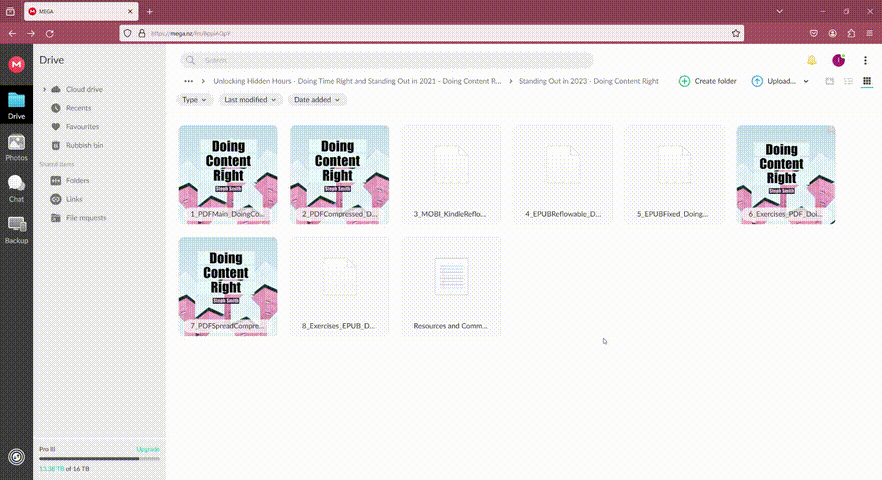The height and width of the screenshot is (480, 882).
Task: Expand the Upload dropdown arrow
Action: [x=806, y=81]
